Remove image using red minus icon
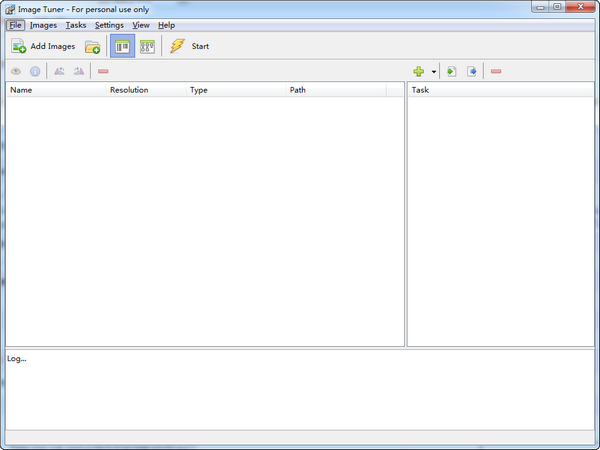The height and width of the screenshot is (450, 600). tap(103, 71)
